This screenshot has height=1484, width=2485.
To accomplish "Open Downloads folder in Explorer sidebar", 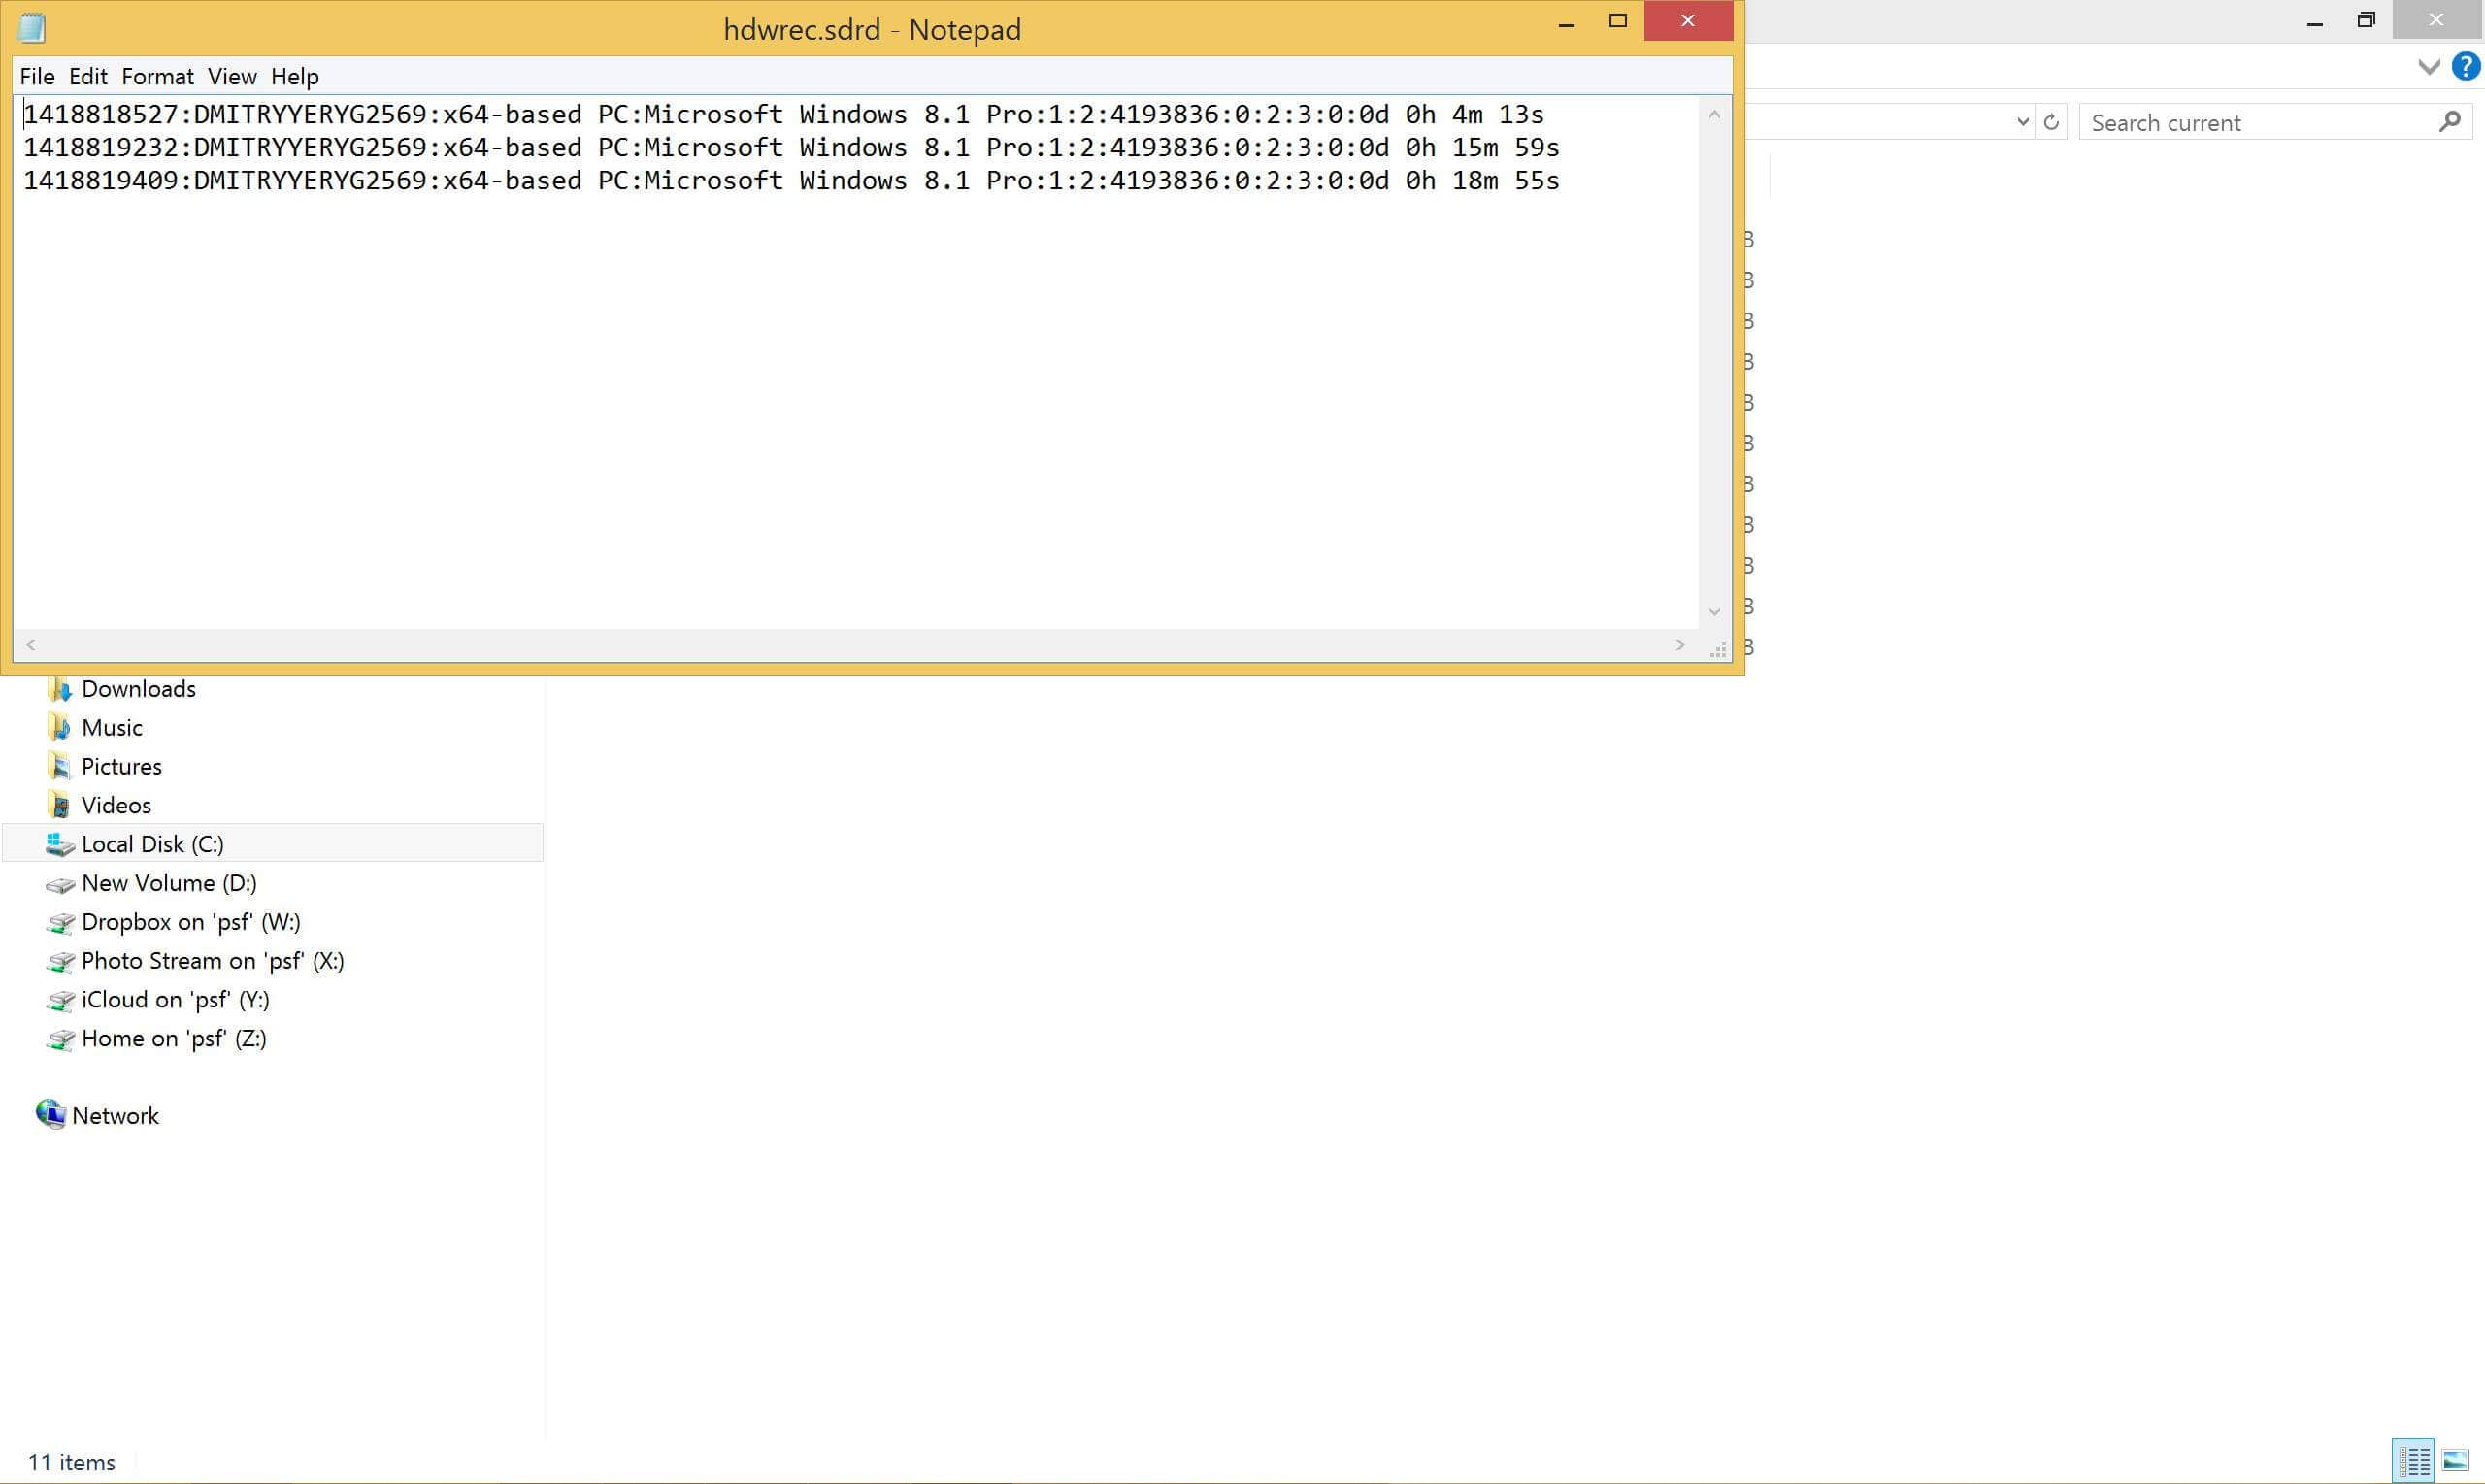I will [x=138, y=689].
